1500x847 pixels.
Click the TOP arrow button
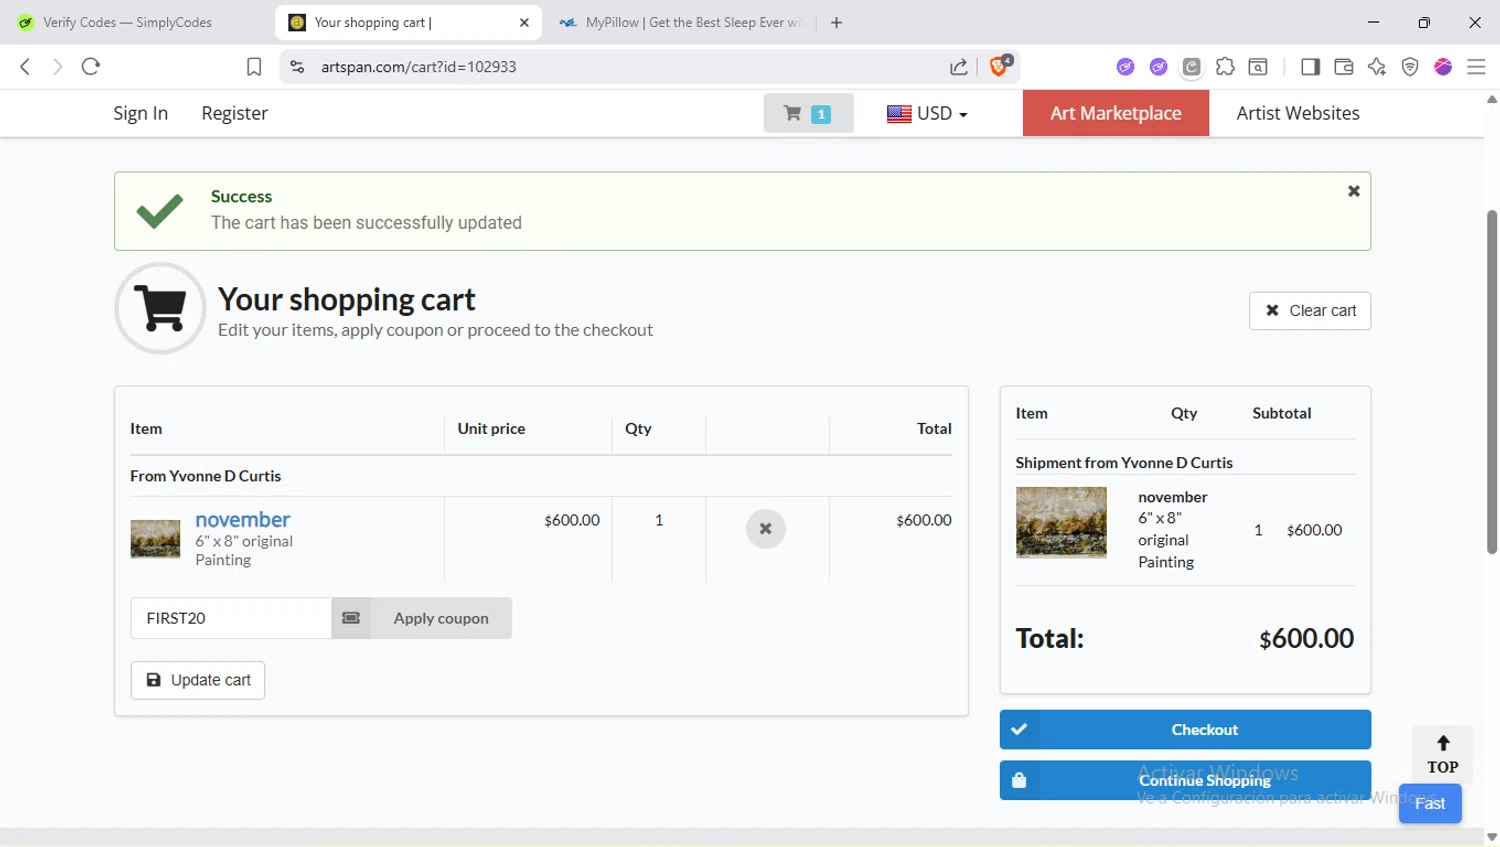1442,754
